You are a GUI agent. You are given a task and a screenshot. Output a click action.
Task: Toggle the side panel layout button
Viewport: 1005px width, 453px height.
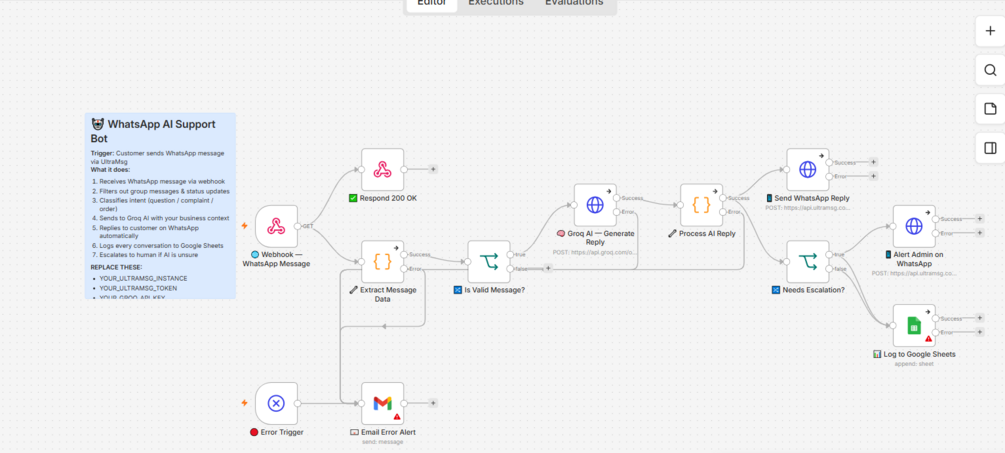(990, 148)
